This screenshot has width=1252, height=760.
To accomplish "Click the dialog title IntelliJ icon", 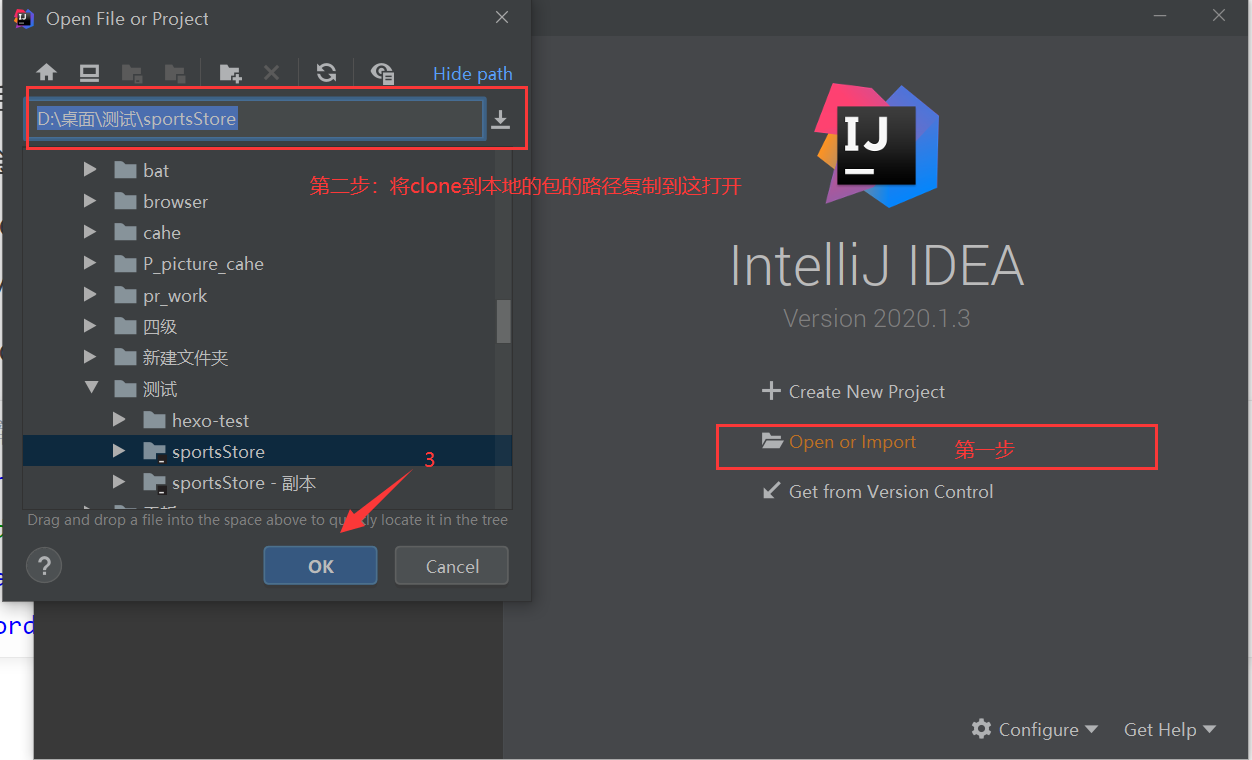I will click(24, 18).
